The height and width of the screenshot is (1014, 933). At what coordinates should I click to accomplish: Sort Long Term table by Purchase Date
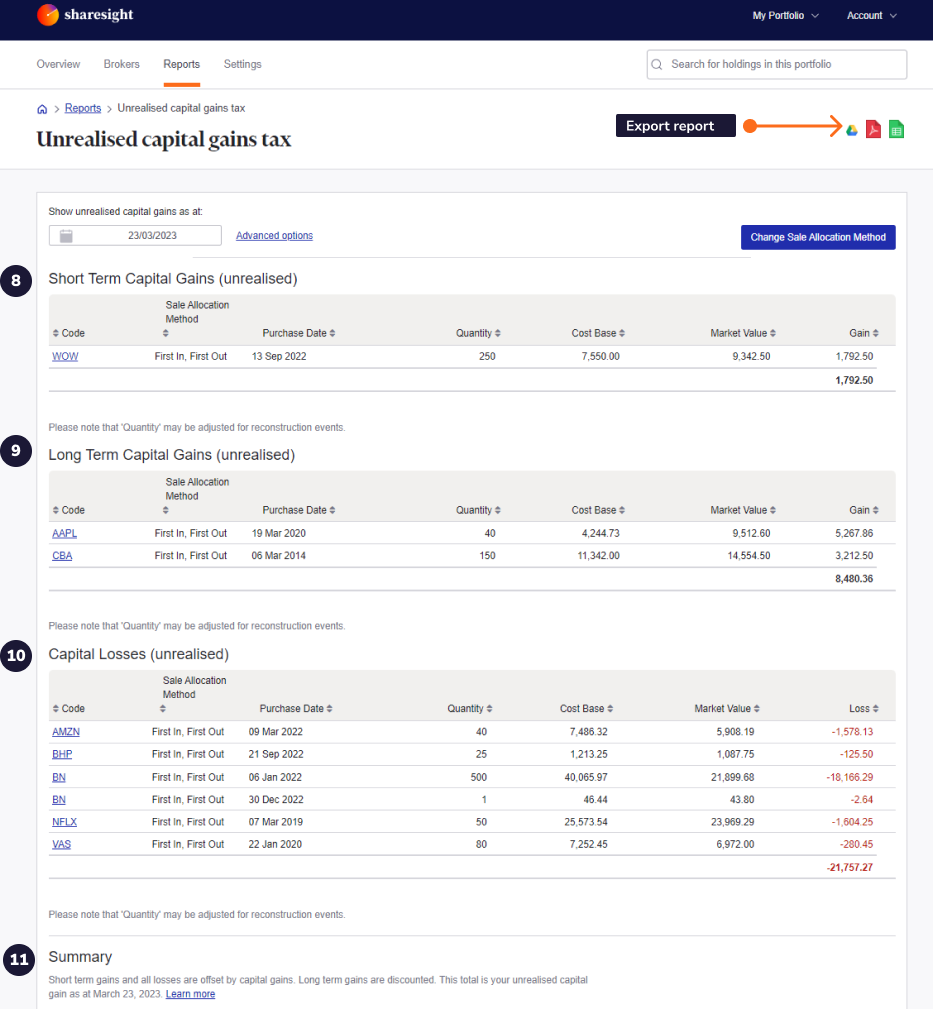pyautogui.click(x=299, y=511)
